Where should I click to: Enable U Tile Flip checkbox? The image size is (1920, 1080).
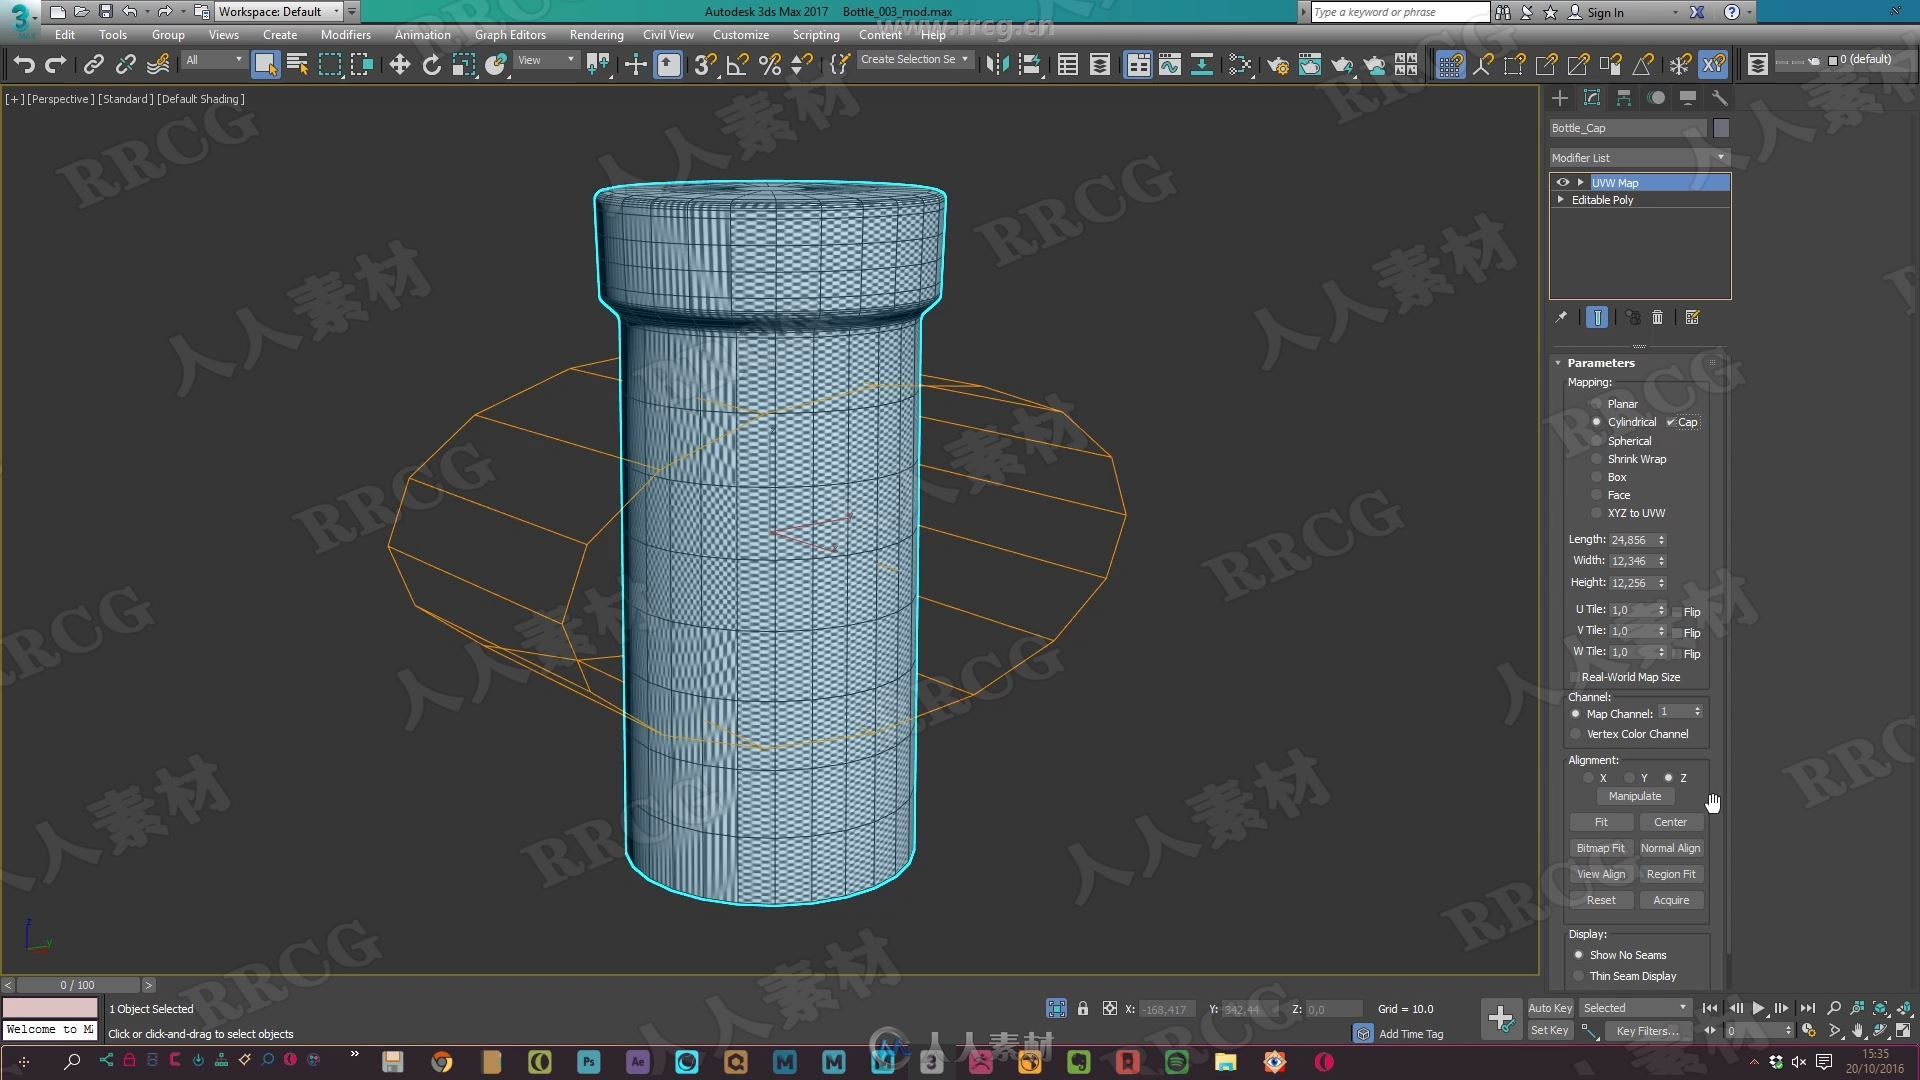point(1677,612)
